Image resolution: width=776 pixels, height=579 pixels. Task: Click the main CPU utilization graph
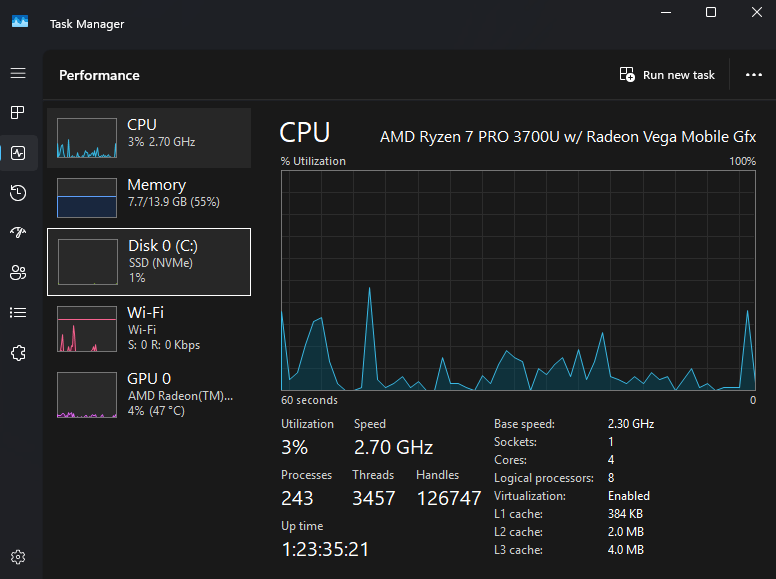click(x=518, y=281)
